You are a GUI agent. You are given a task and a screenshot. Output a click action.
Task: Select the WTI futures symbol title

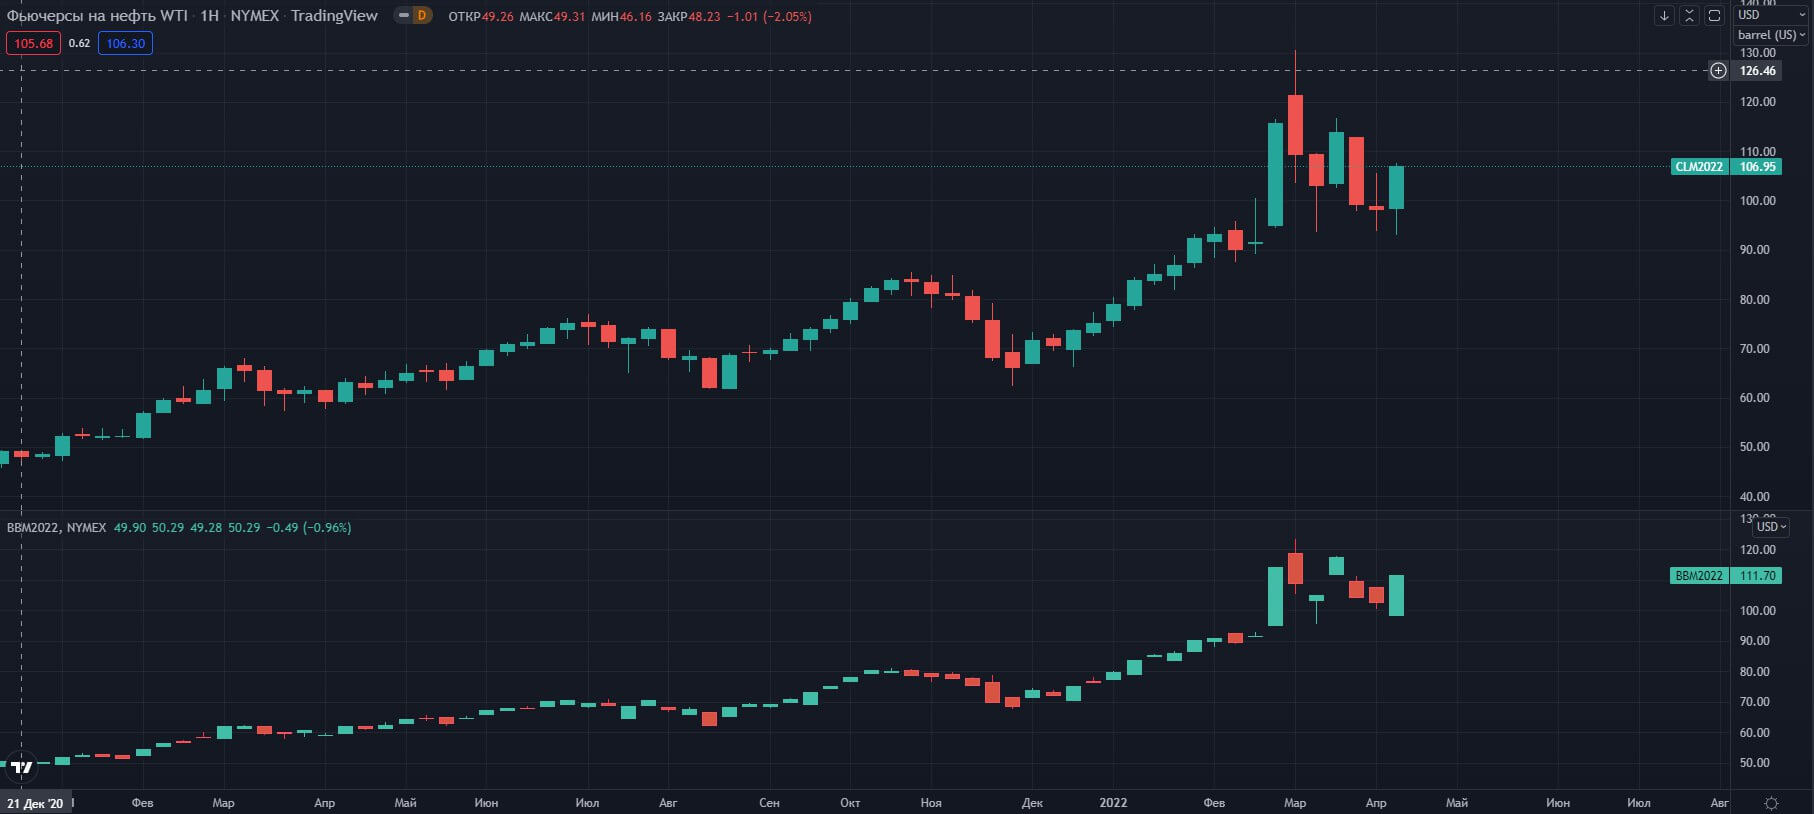pyautogui.click(x=193, y=16)
